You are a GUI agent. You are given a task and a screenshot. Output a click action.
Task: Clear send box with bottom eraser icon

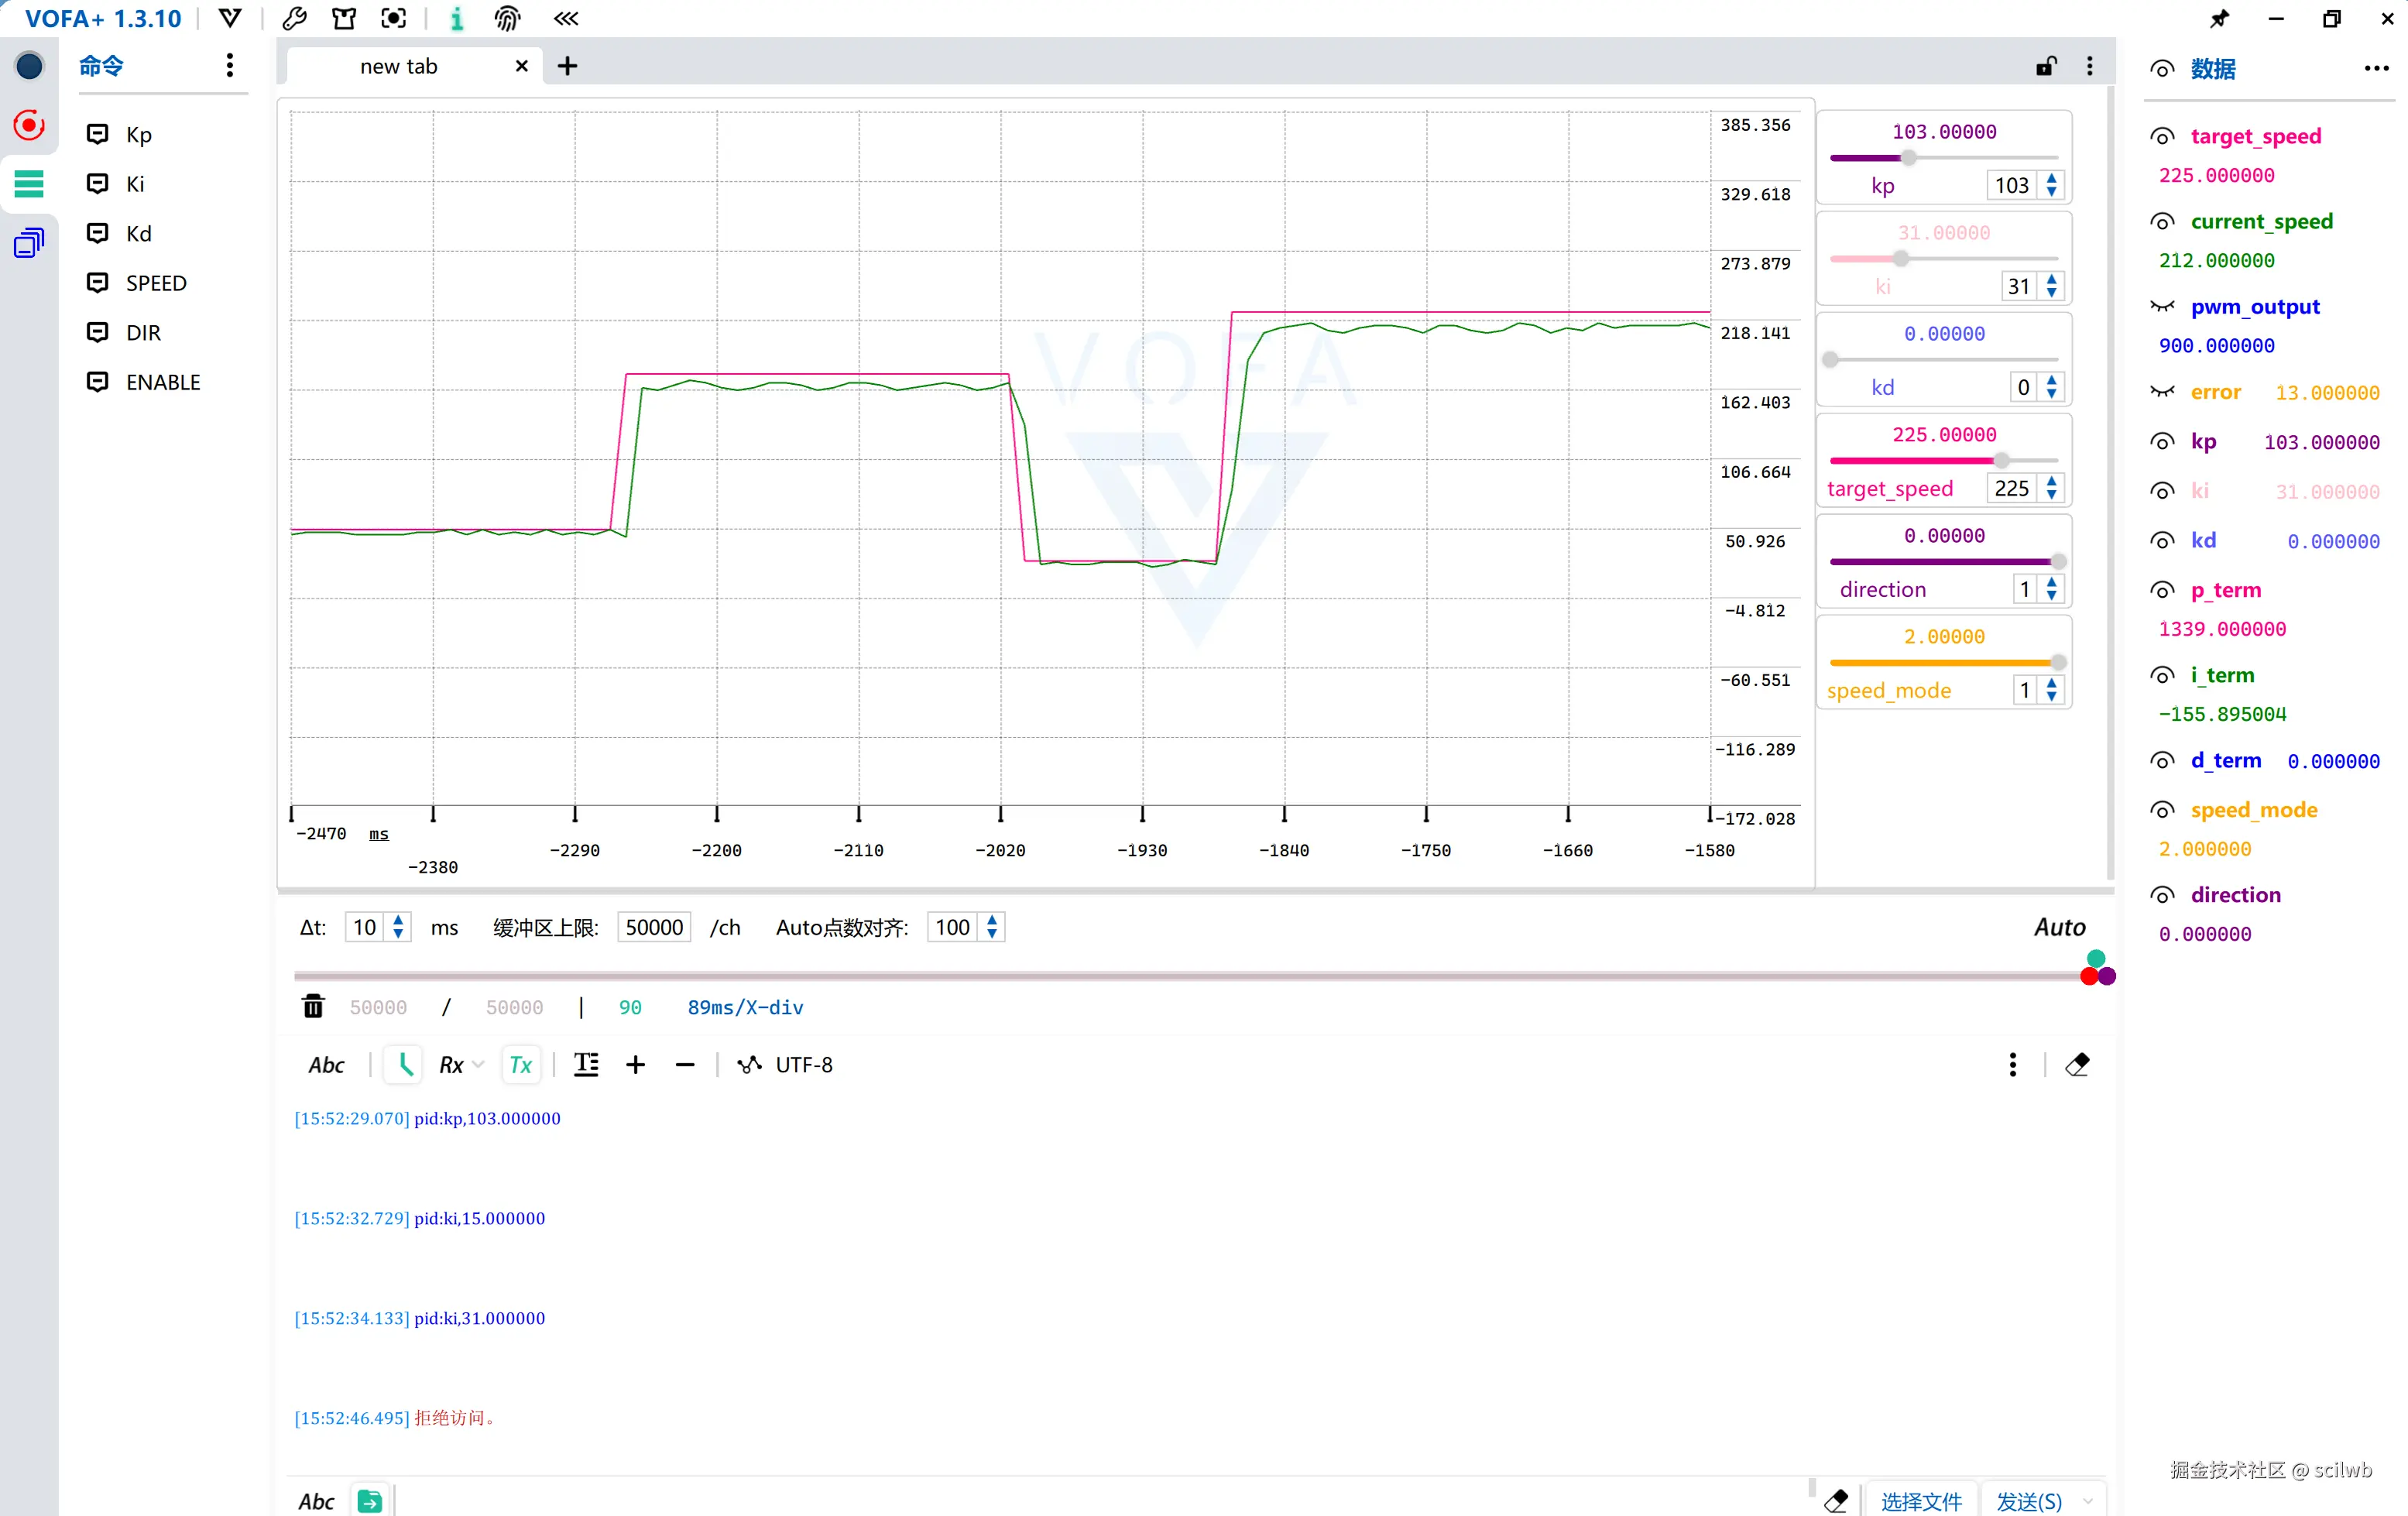1835,1500
